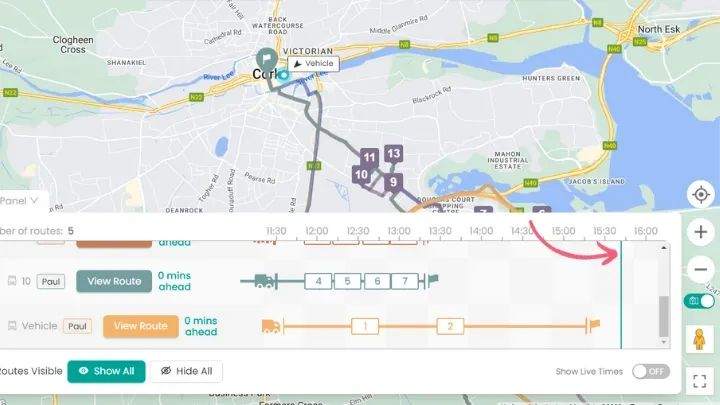Toggle Show Live Times switch
Viewport: 720px width, 405px height.
tap(651, 371)
